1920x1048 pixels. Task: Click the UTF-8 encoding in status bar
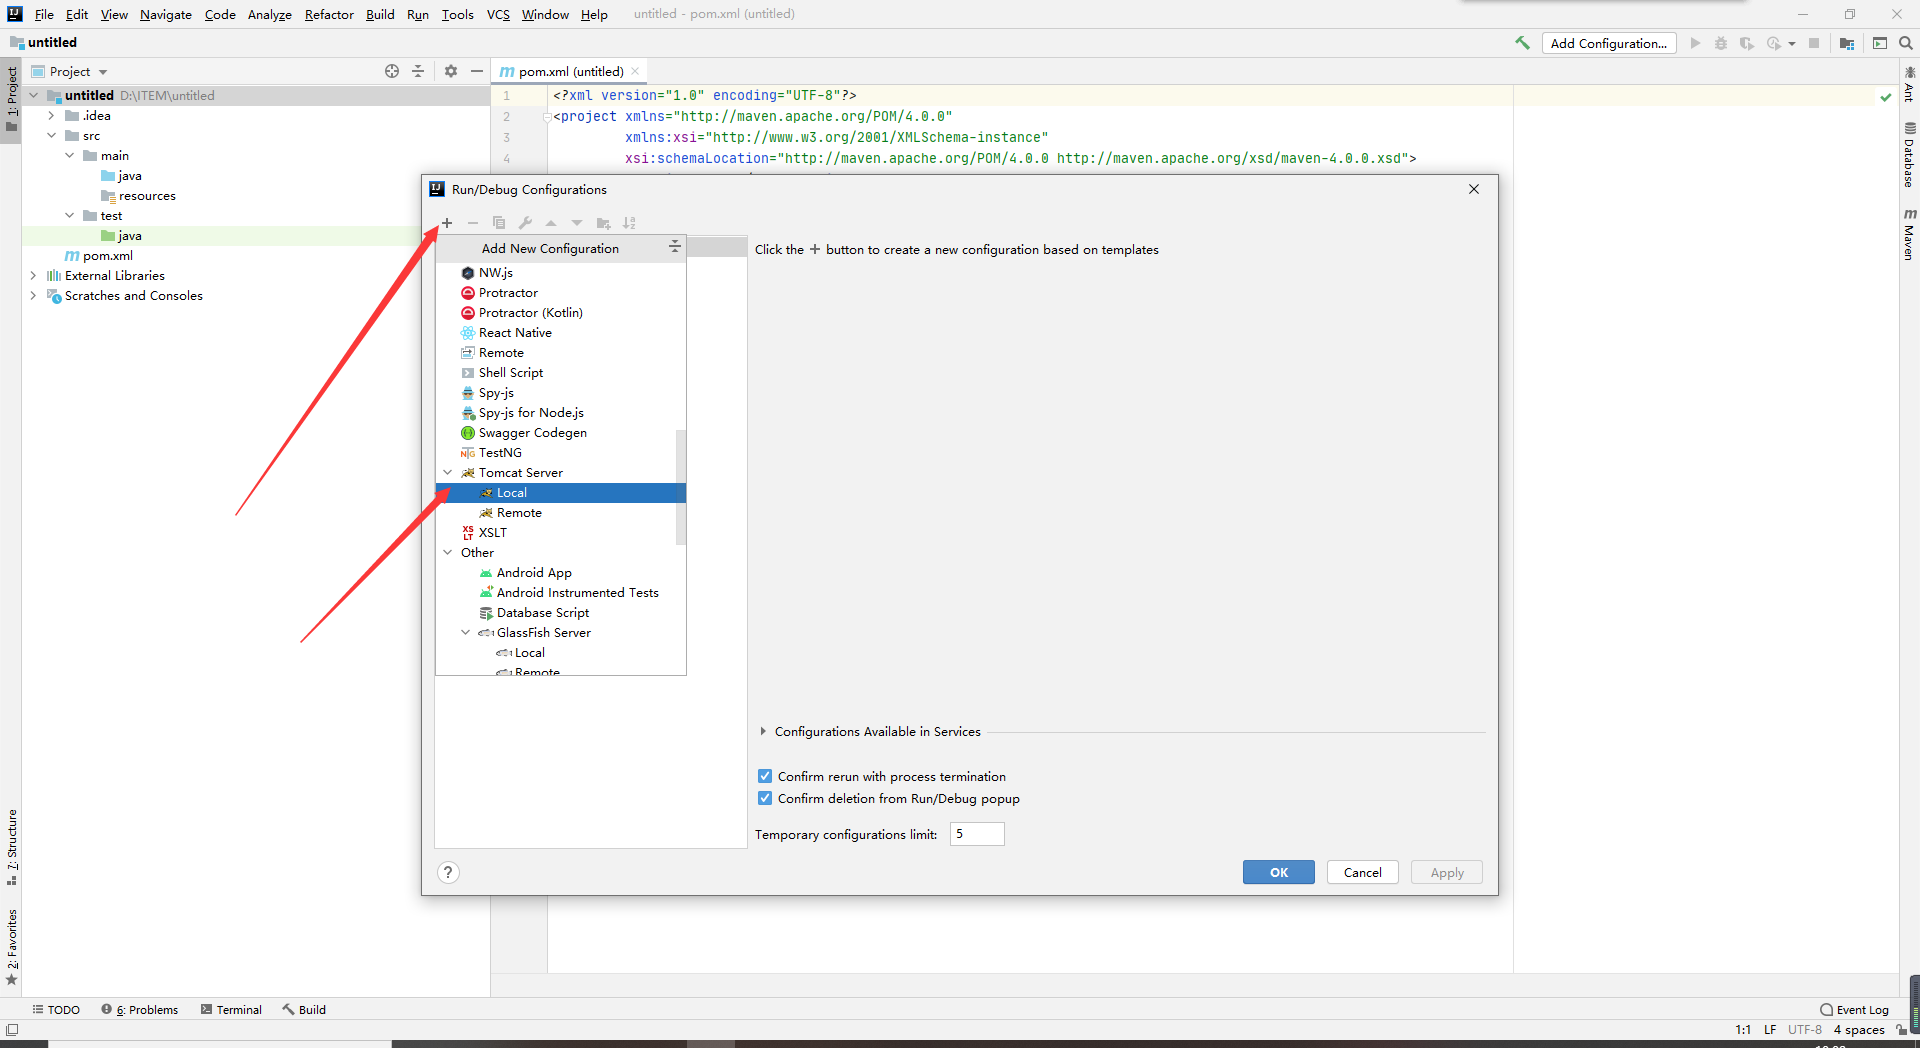[1804, 1029]
